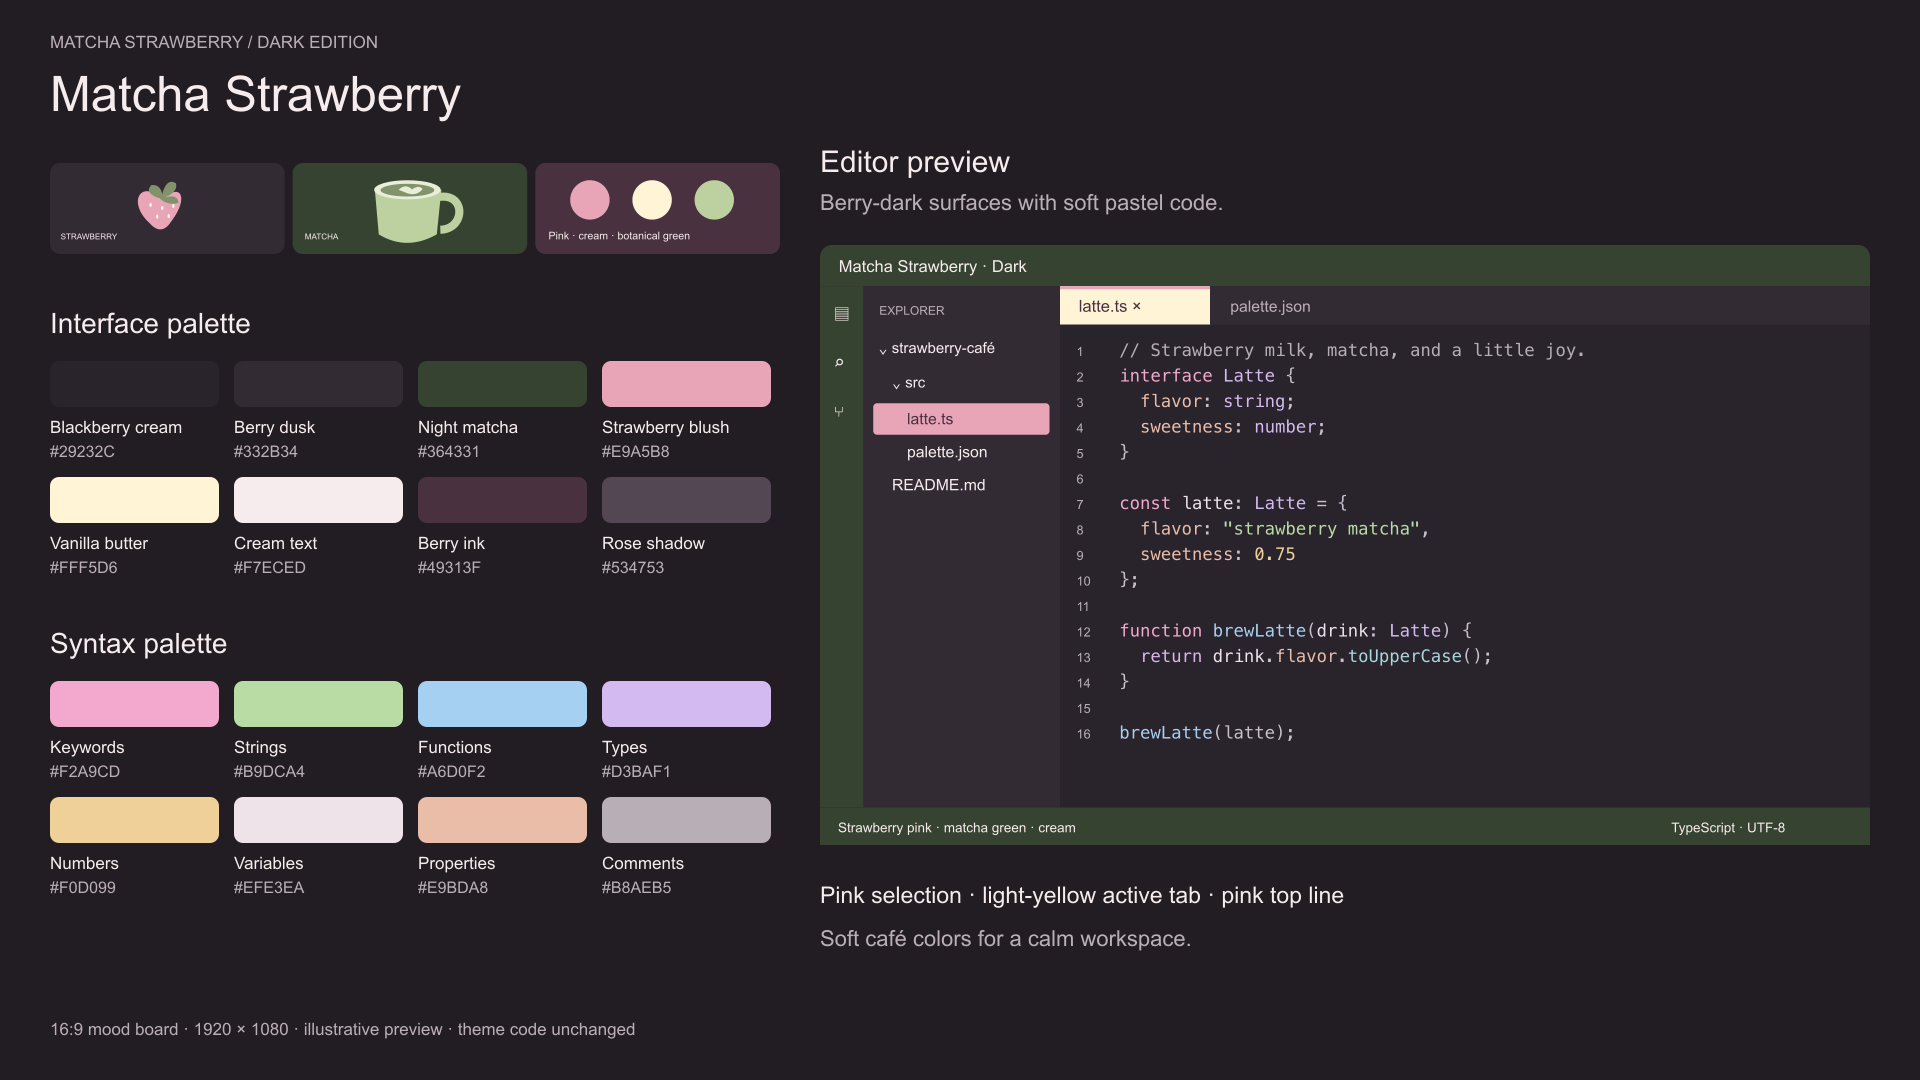Open the Search icon in activity bar

(x=839, y=362)
